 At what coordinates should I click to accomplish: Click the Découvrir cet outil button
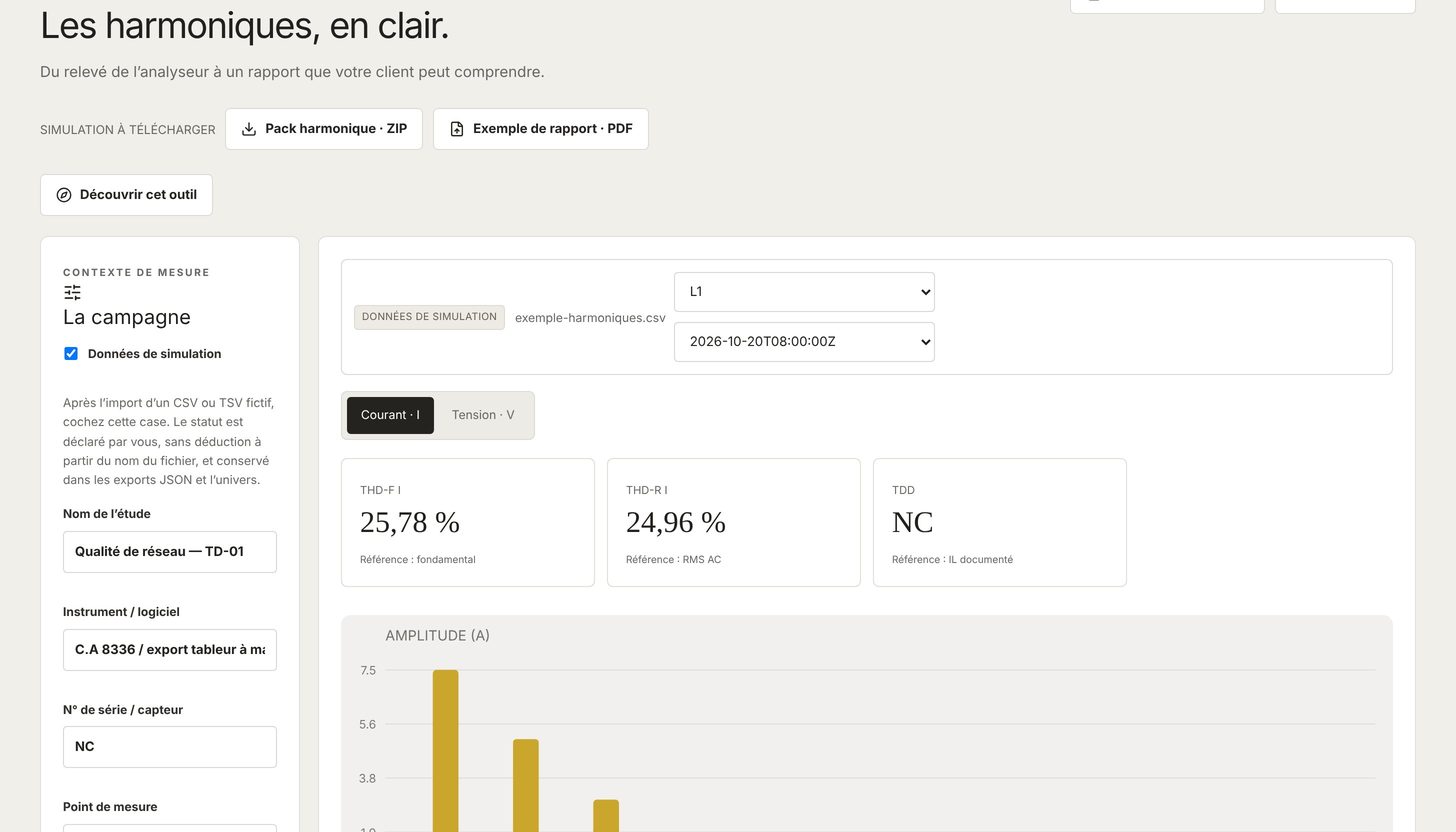[126, 195]
